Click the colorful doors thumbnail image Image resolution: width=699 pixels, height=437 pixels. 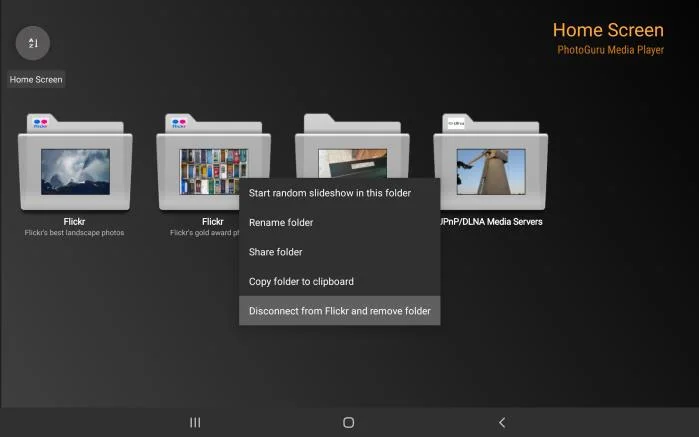point(213,172)
